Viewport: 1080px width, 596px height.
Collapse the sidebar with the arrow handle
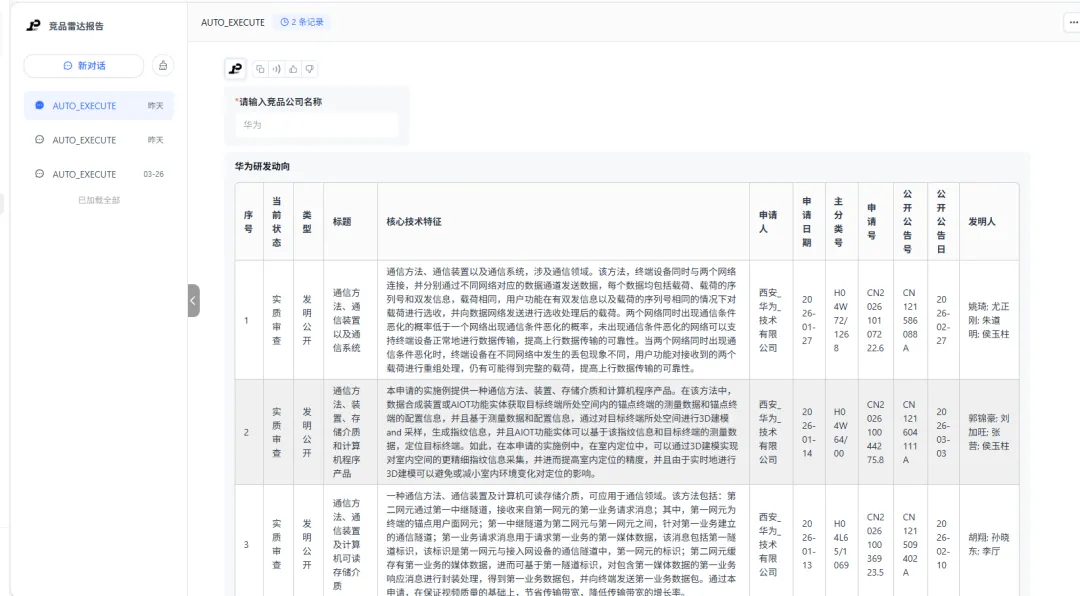coord(194,300)
